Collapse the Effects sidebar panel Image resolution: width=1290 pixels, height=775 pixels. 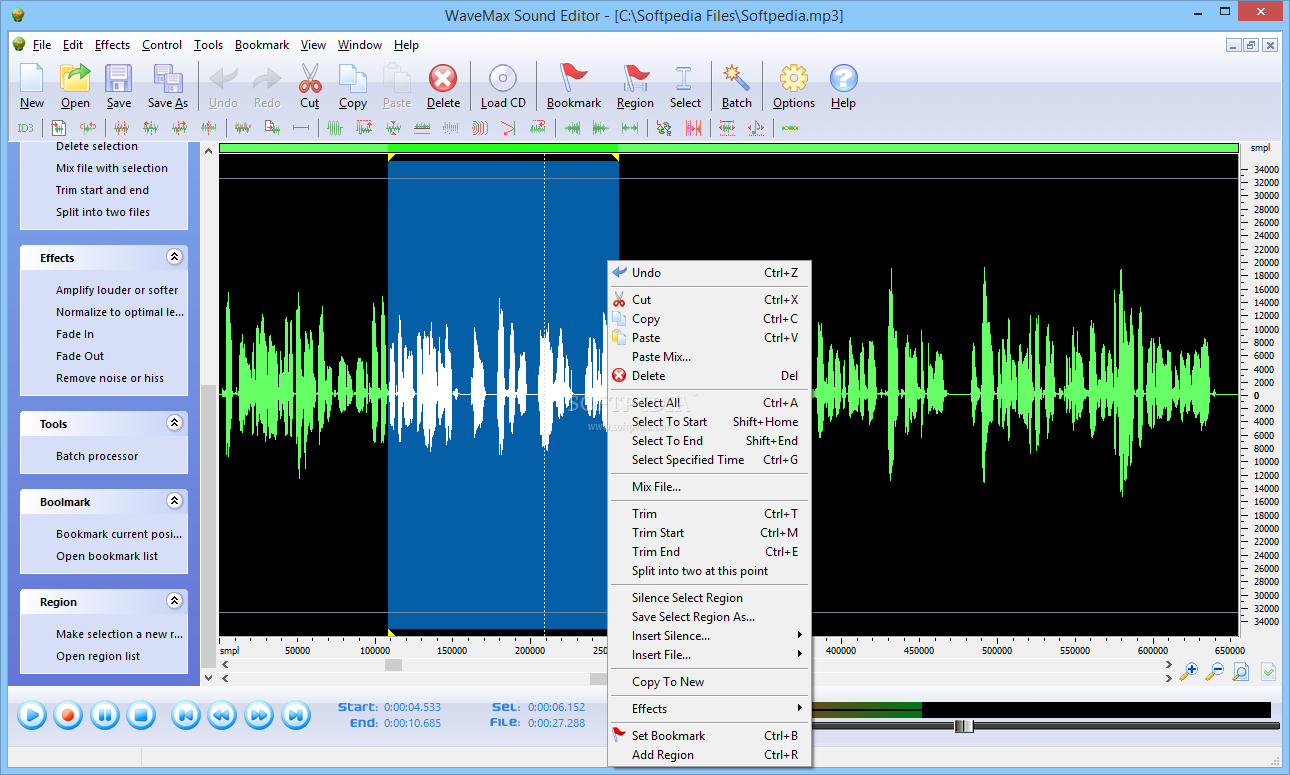click(x=175, y=257)
